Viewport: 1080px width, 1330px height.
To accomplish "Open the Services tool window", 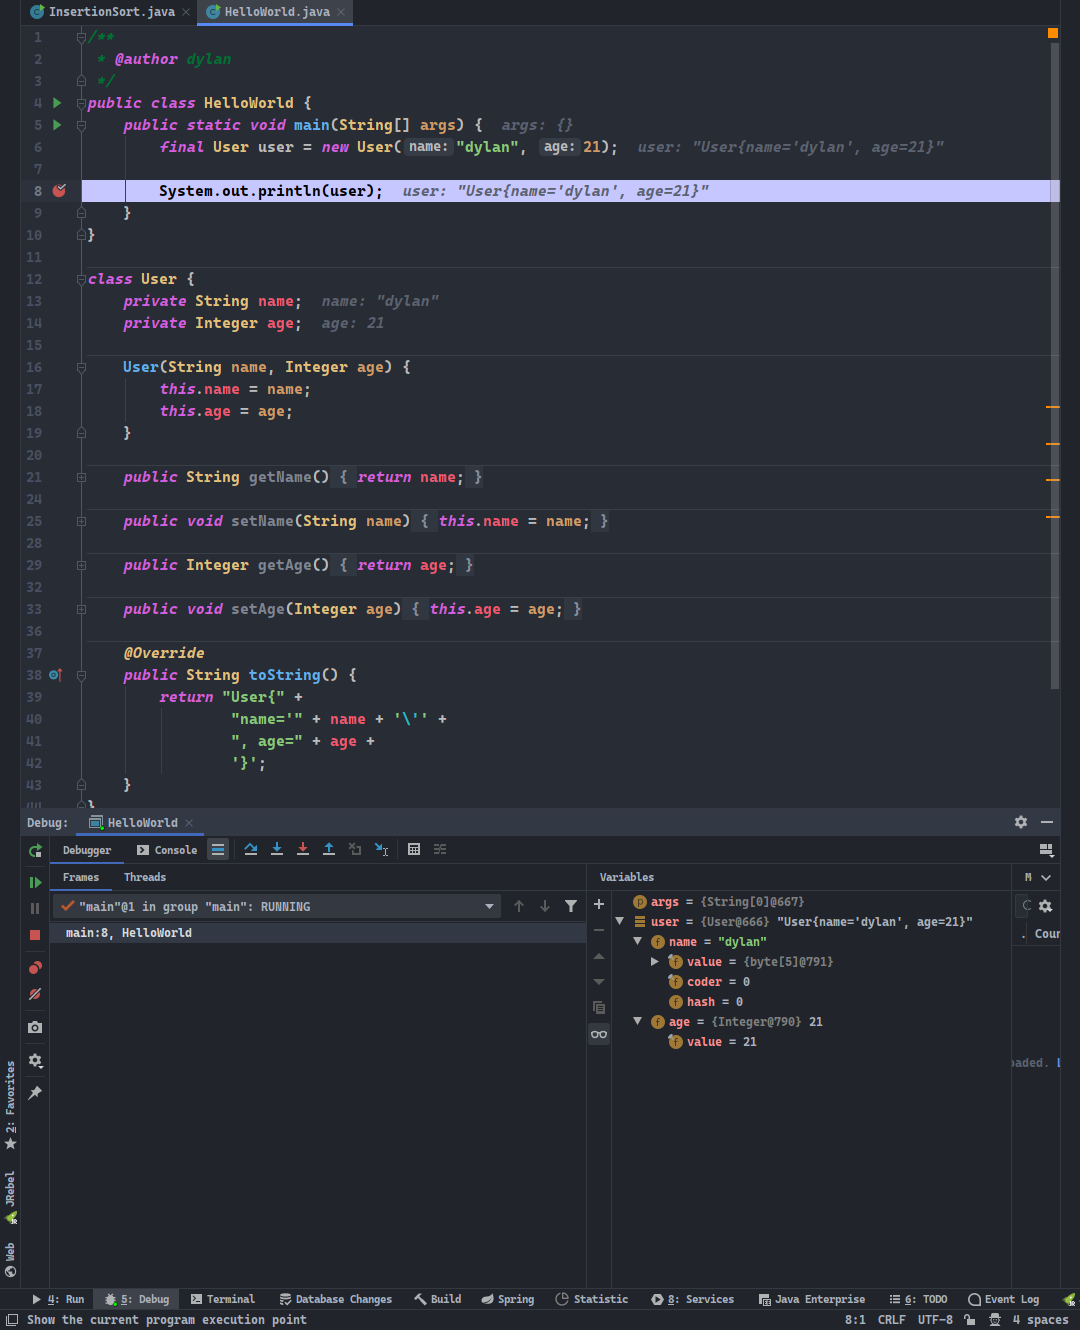I will pyautogui.click(x=692, y=1299).
